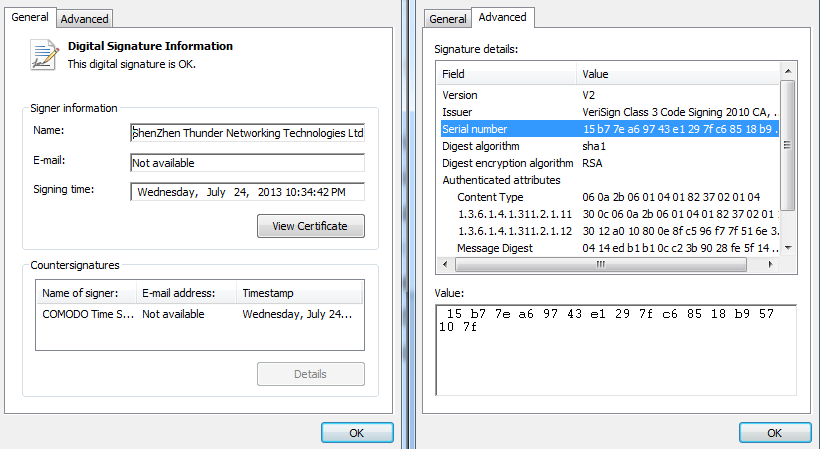Select the Digest encryption algorithm row
This screenshot has height=449, width=820.
(x=608, y=163)
